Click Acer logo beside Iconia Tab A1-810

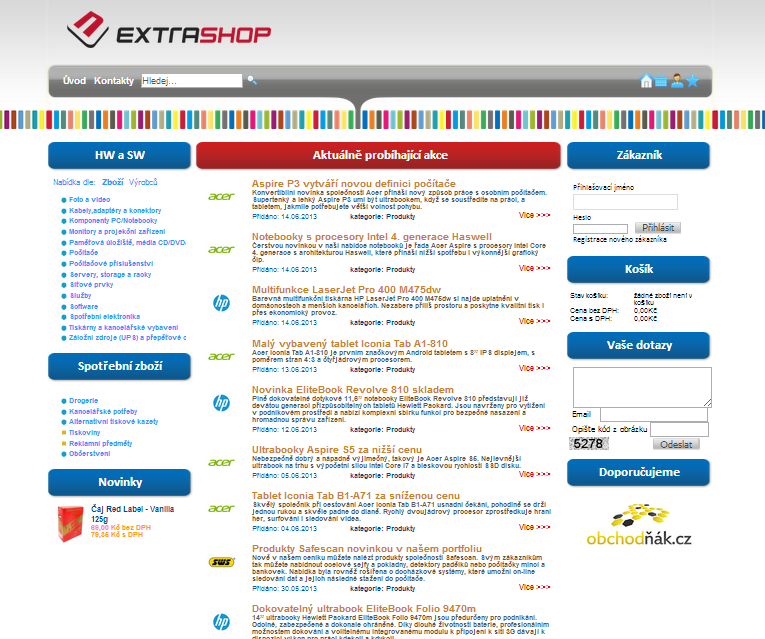pos(221,357)
